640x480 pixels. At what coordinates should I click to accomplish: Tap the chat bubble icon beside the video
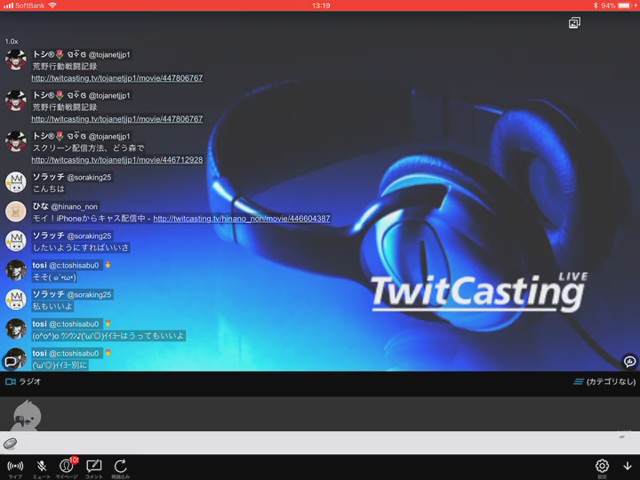pyautogui.click(x=630, y=361)
